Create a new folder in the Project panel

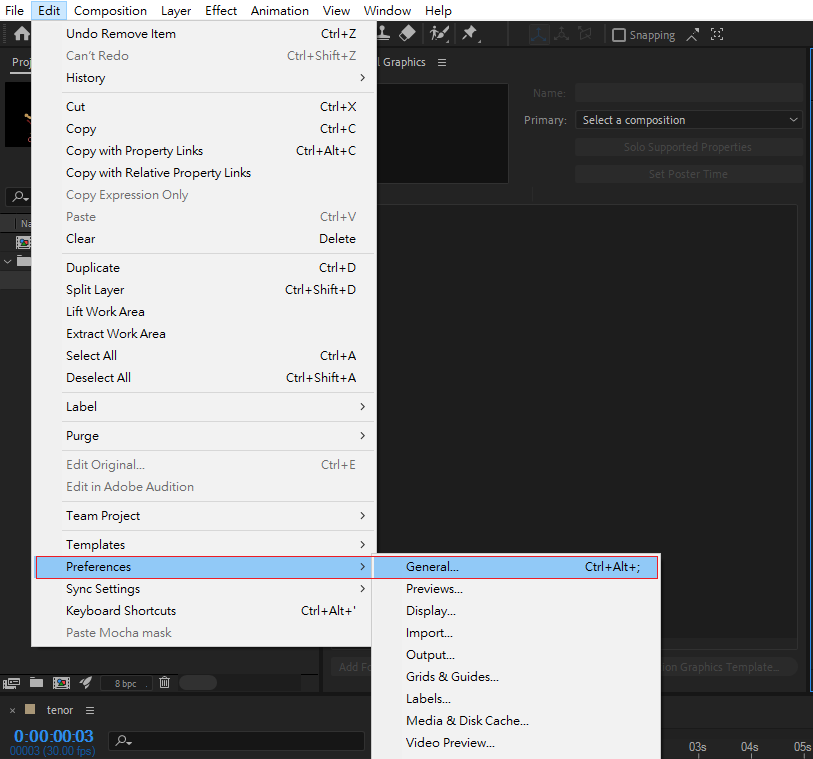(36, 683)
